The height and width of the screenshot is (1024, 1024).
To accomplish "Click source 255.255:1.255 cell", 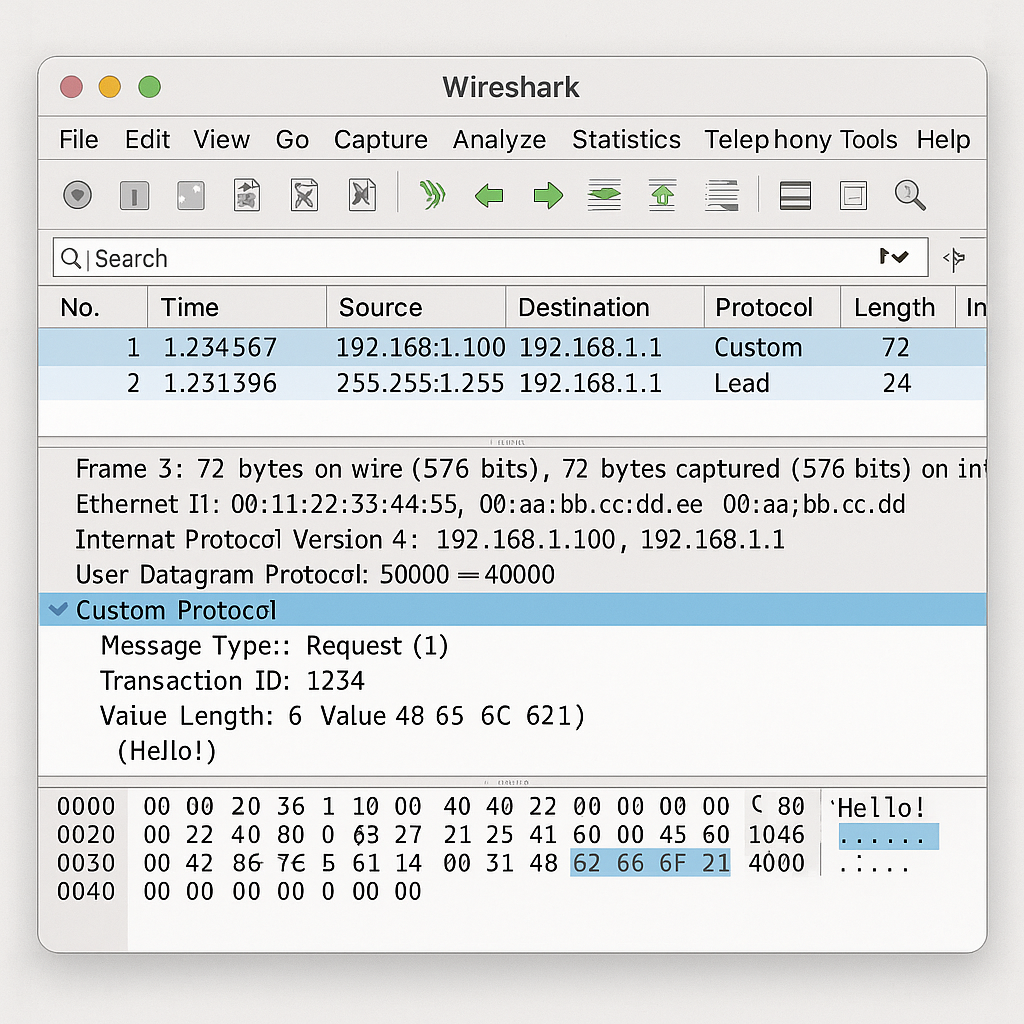I will pos(421,383).
